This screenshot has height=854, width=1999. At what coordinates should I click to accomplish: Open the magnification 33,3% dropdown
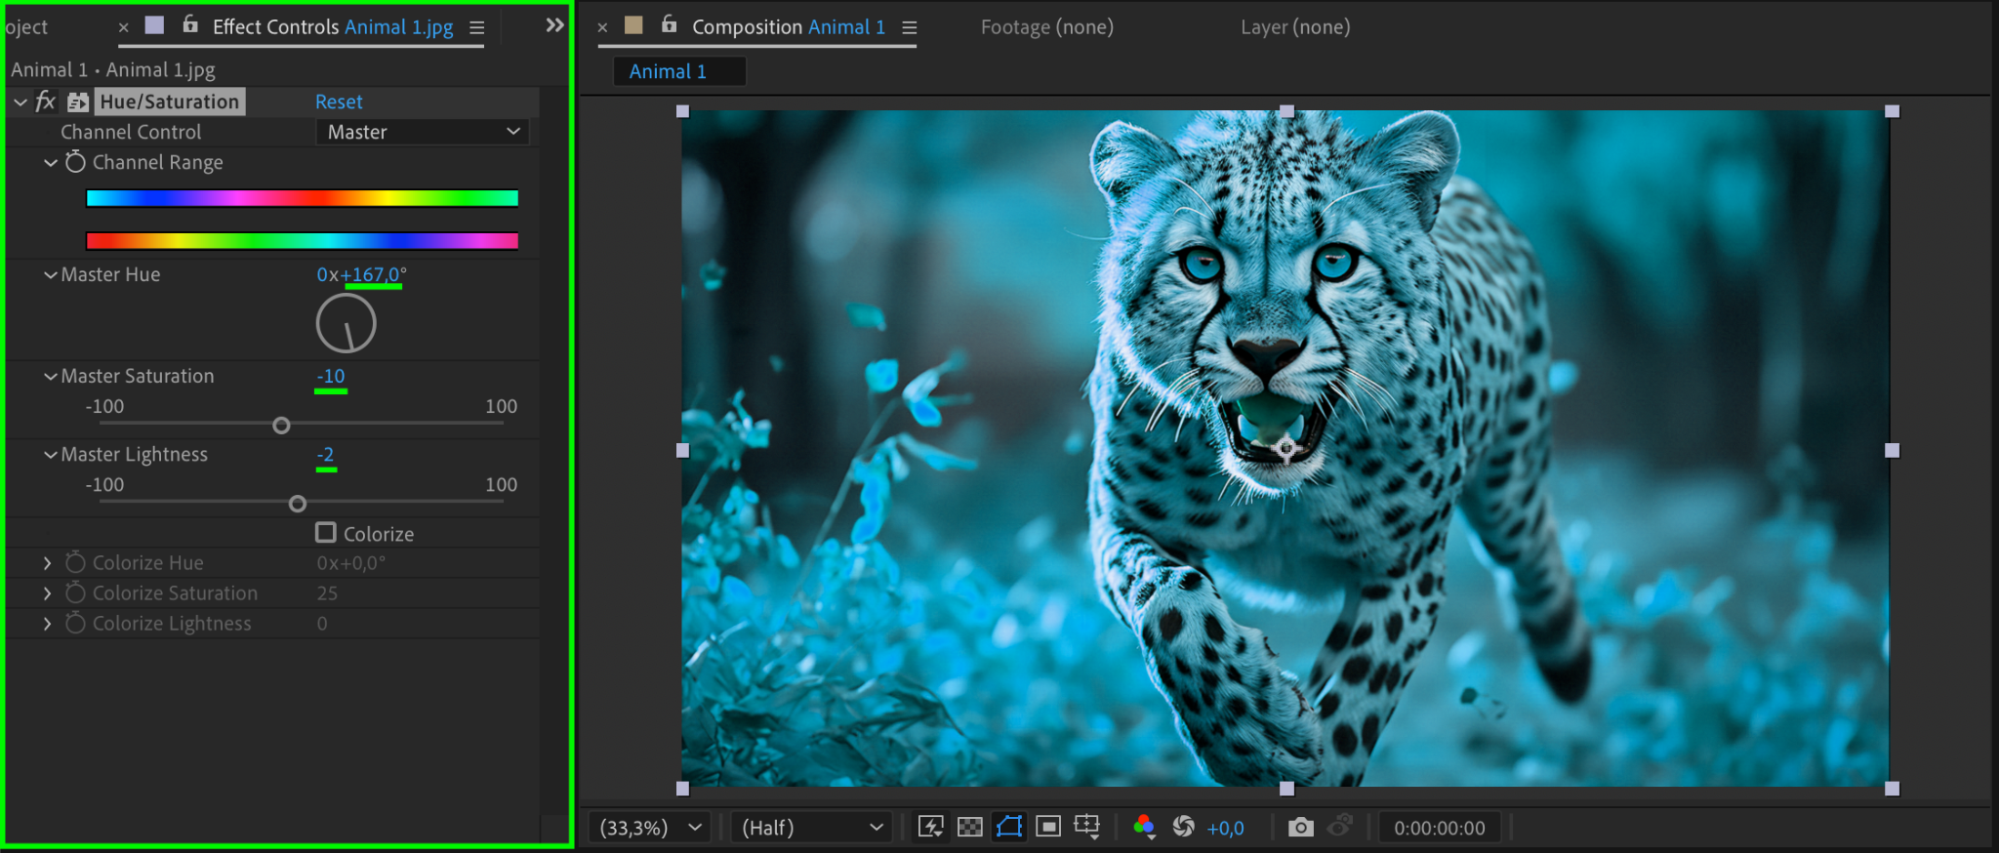click(x=650, y=828)
